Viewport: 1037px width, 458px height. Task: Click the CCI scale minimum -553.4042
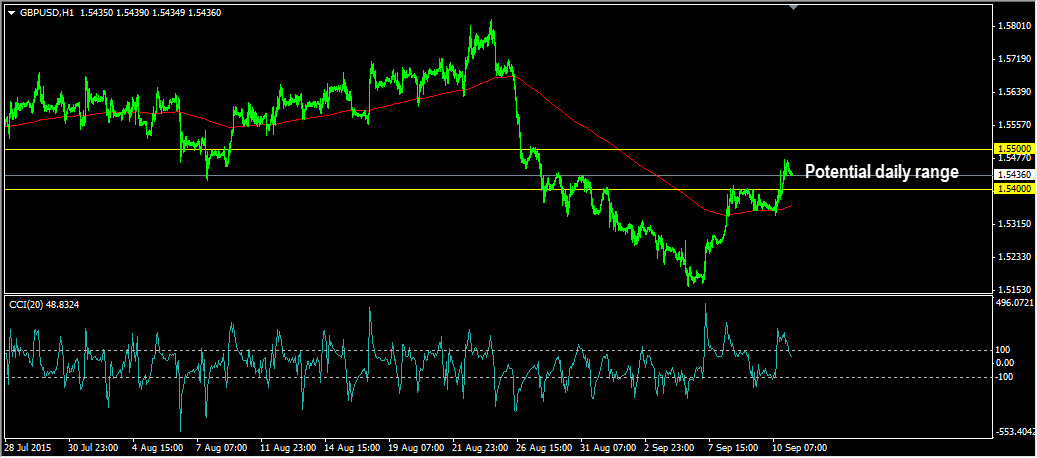(x=1015, y=432)
